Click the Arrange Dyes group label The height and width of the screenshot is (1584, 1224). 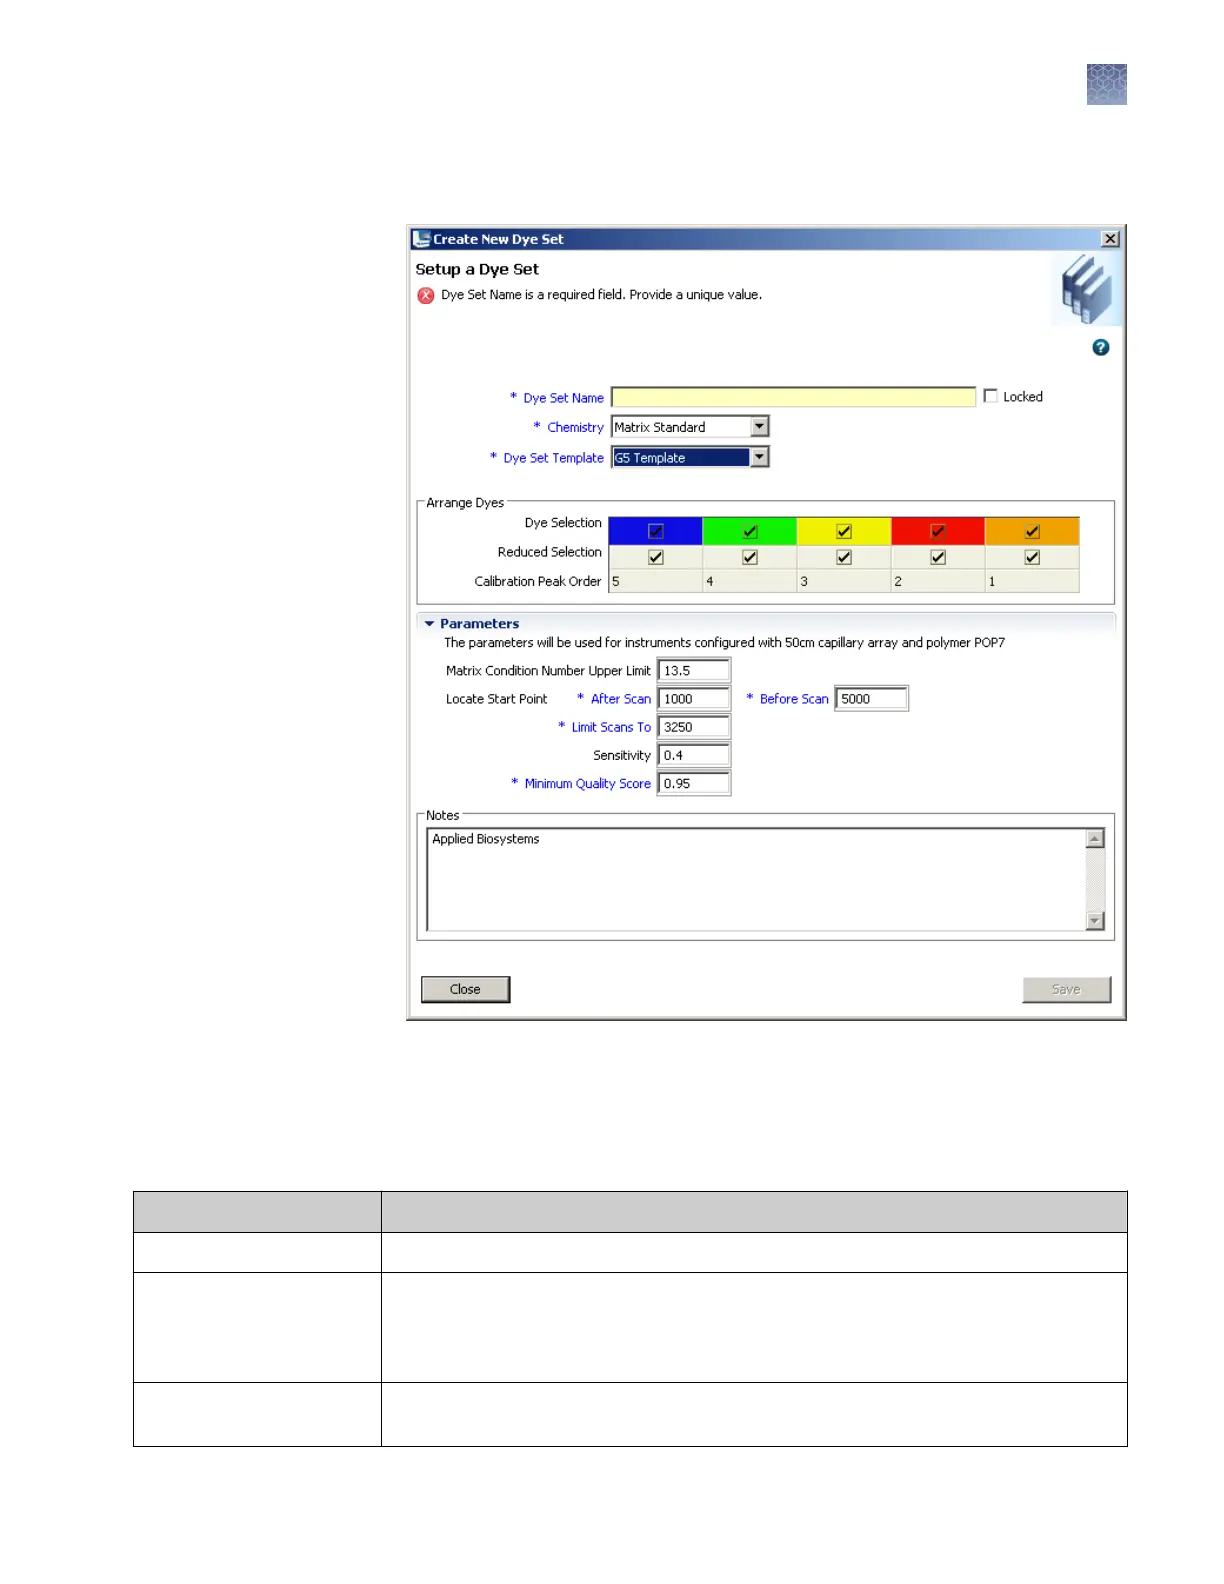pyautogui.click(x=465, y=503)
